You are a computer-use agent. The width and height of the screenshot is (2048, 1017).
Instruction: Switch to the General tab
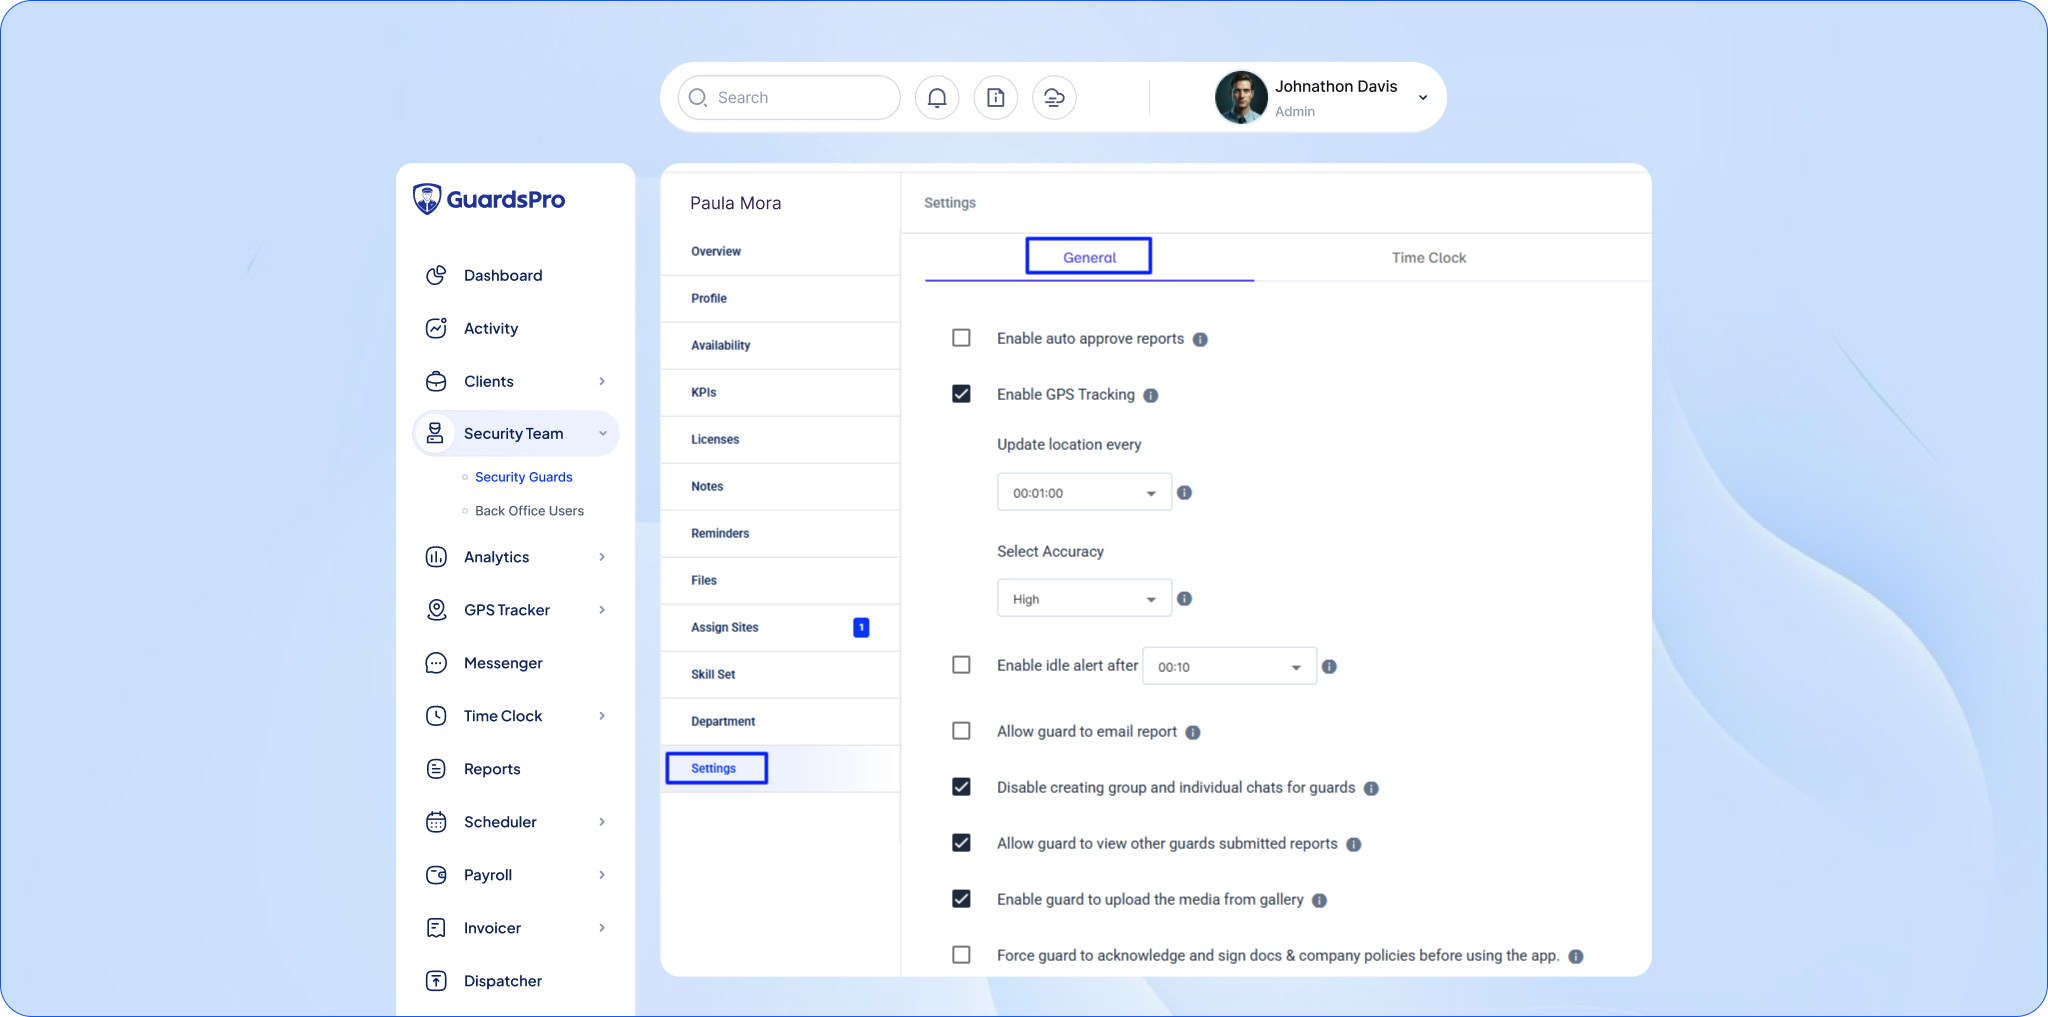[x=1089, y=257]
